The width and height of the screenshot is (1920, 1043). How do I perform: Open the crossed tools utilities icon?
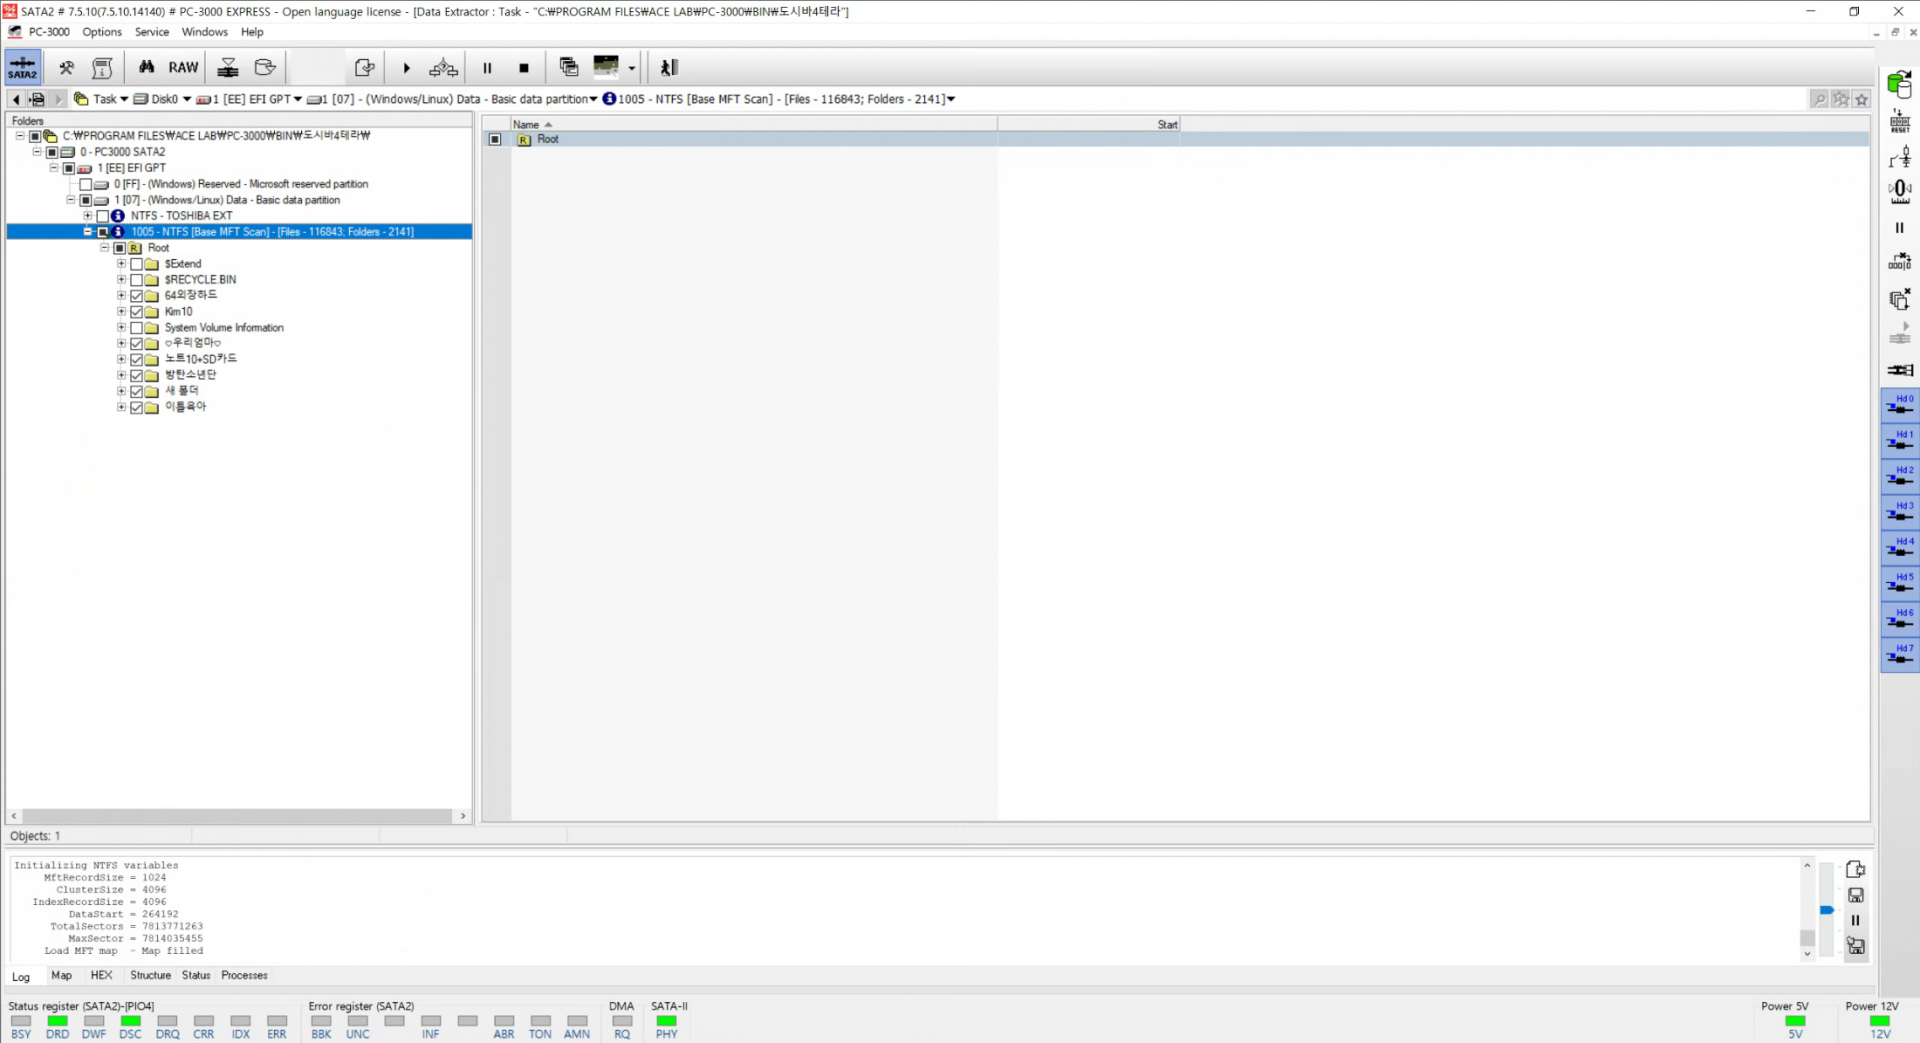[x=66, y=68]
